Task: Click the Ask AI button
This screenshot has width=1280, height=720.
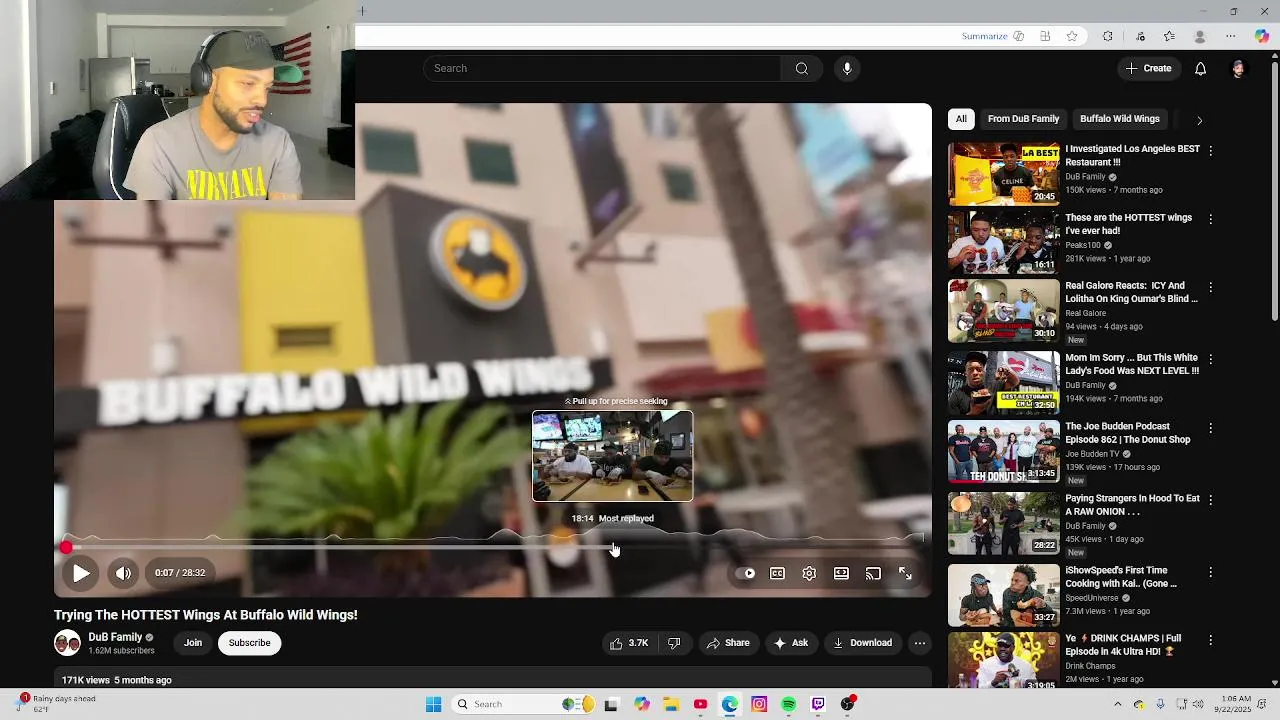Action: (790, 643)
